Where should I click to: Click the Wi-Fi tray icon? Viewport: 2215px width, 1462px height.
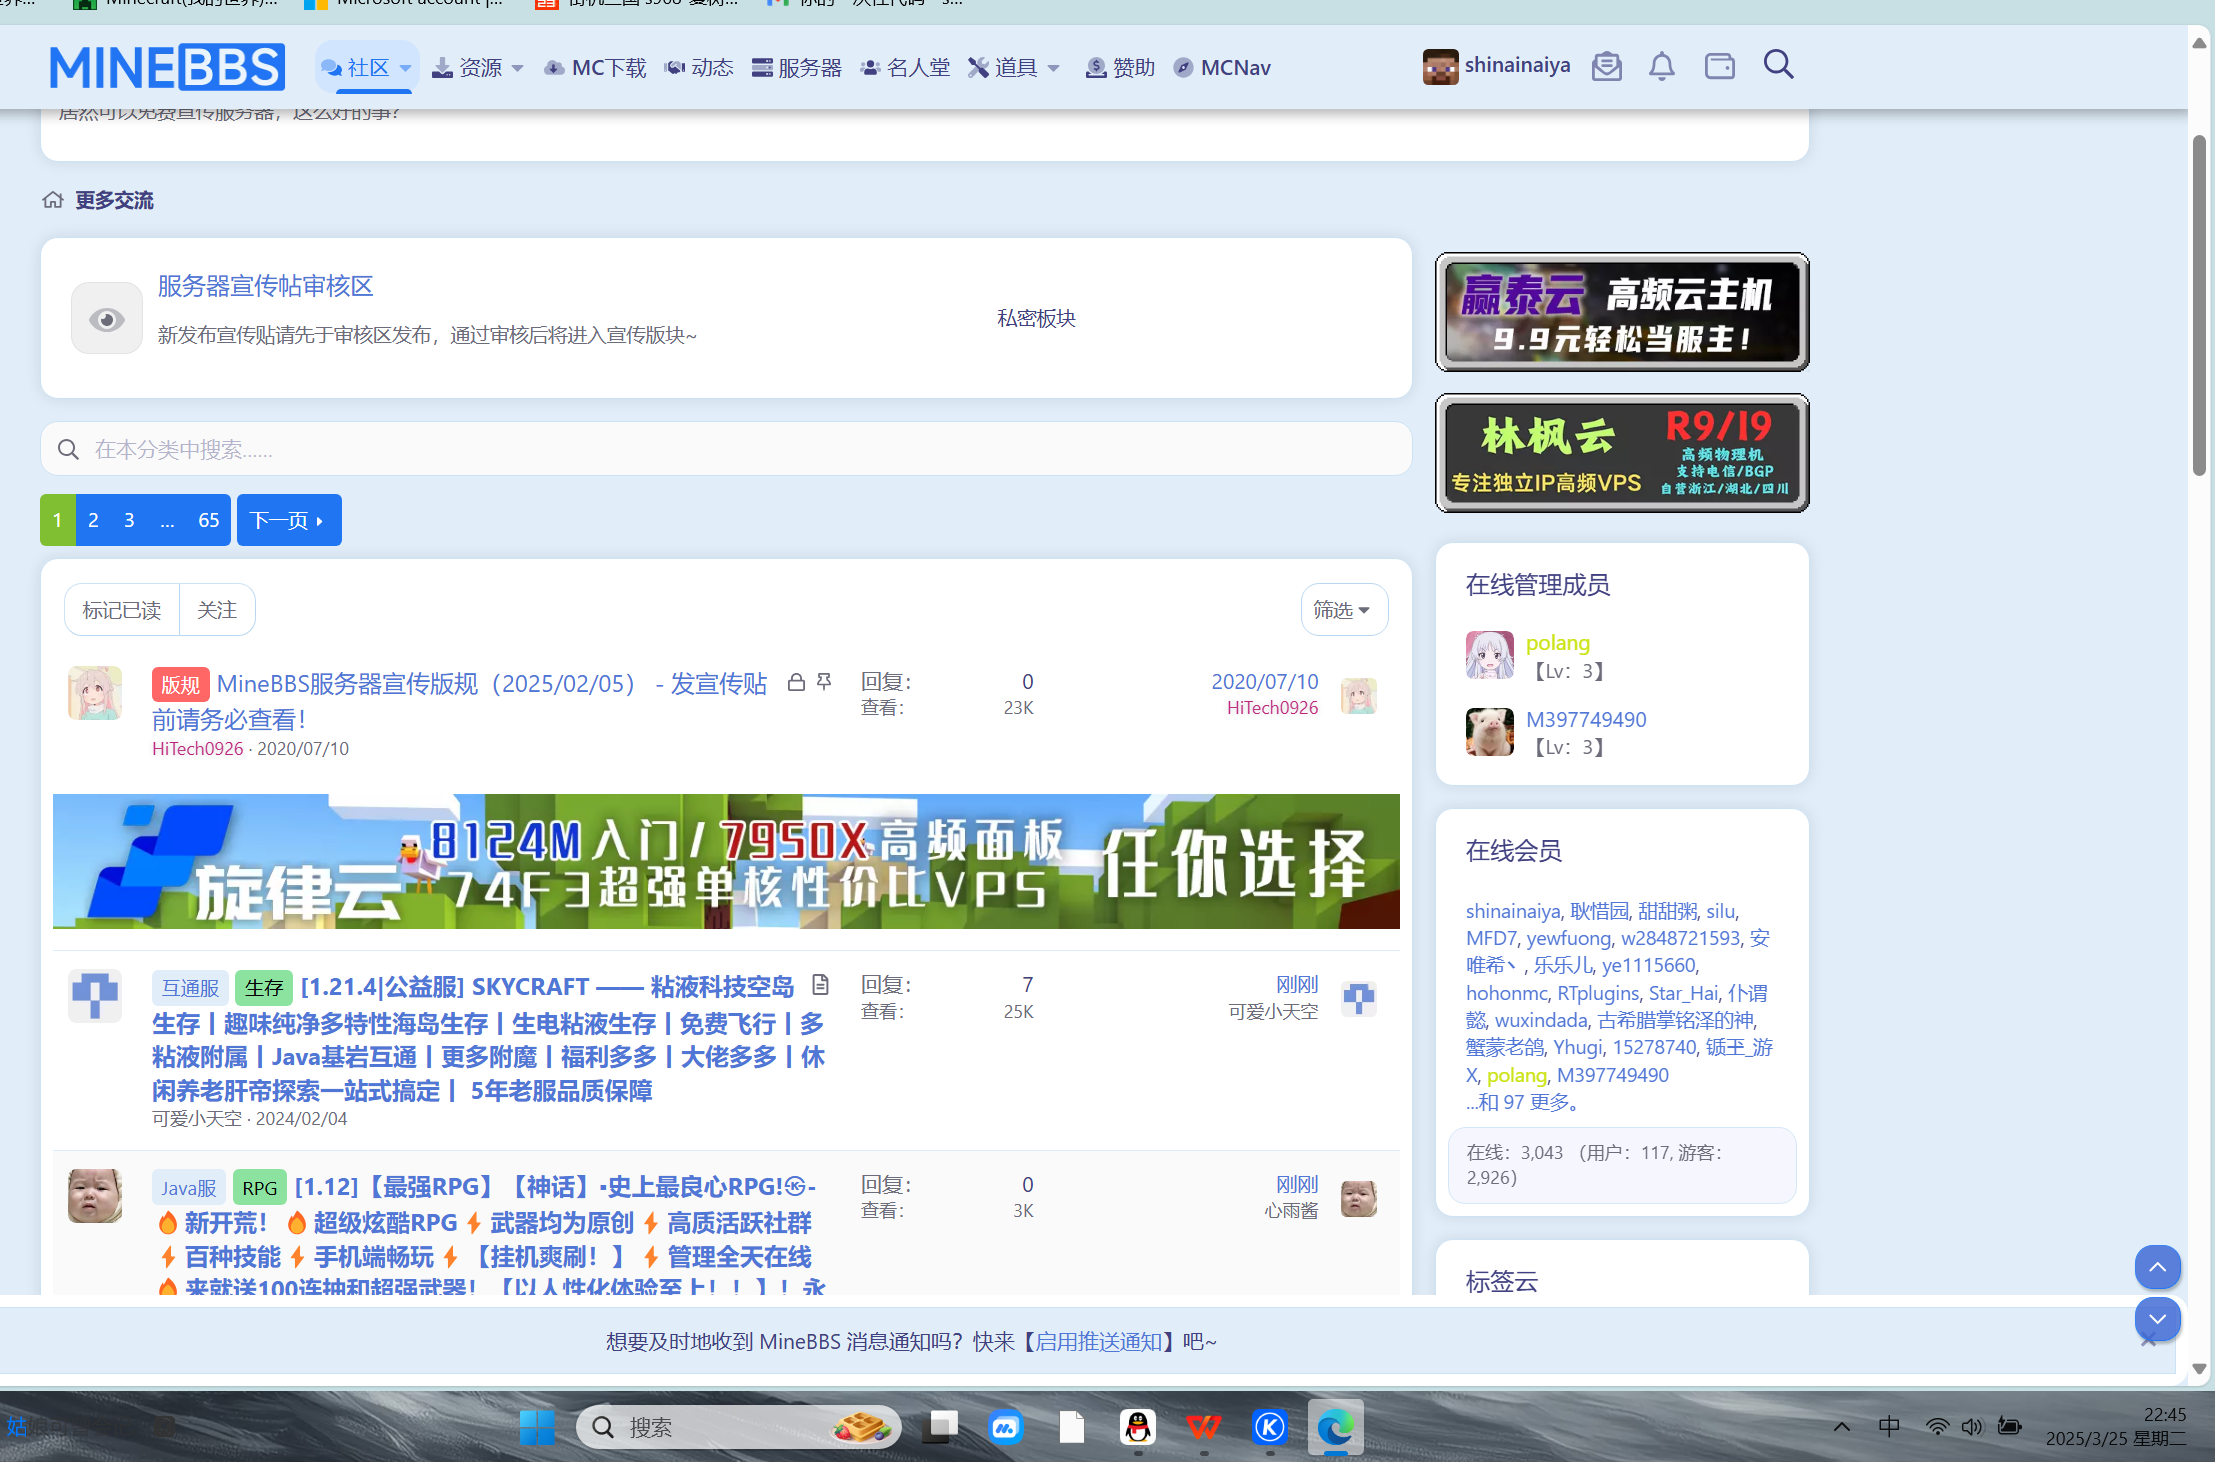click(x=1937, y=1427)
